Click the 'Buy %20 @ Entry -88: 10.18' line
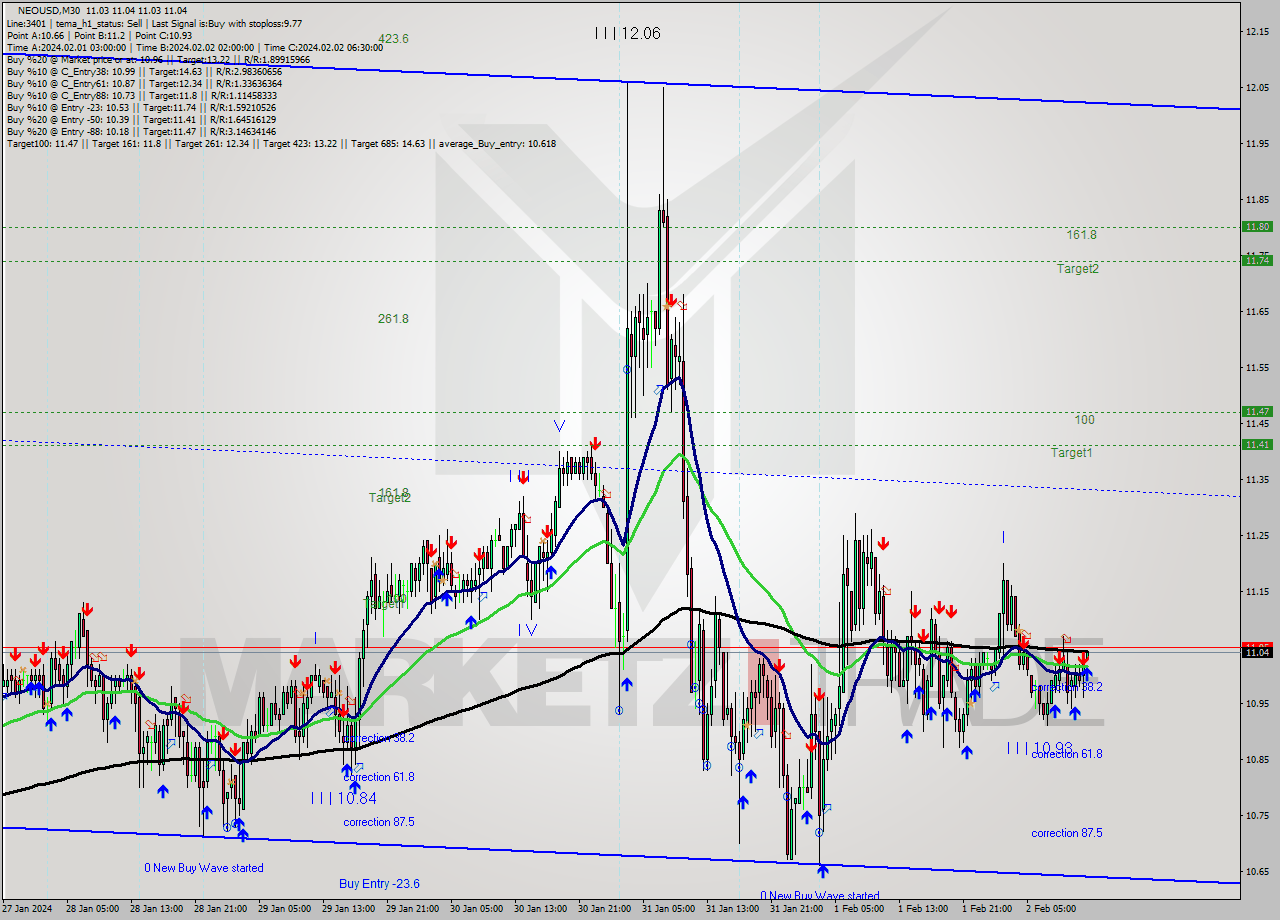This screenshot has width=1280, height=920. (141, 131)
